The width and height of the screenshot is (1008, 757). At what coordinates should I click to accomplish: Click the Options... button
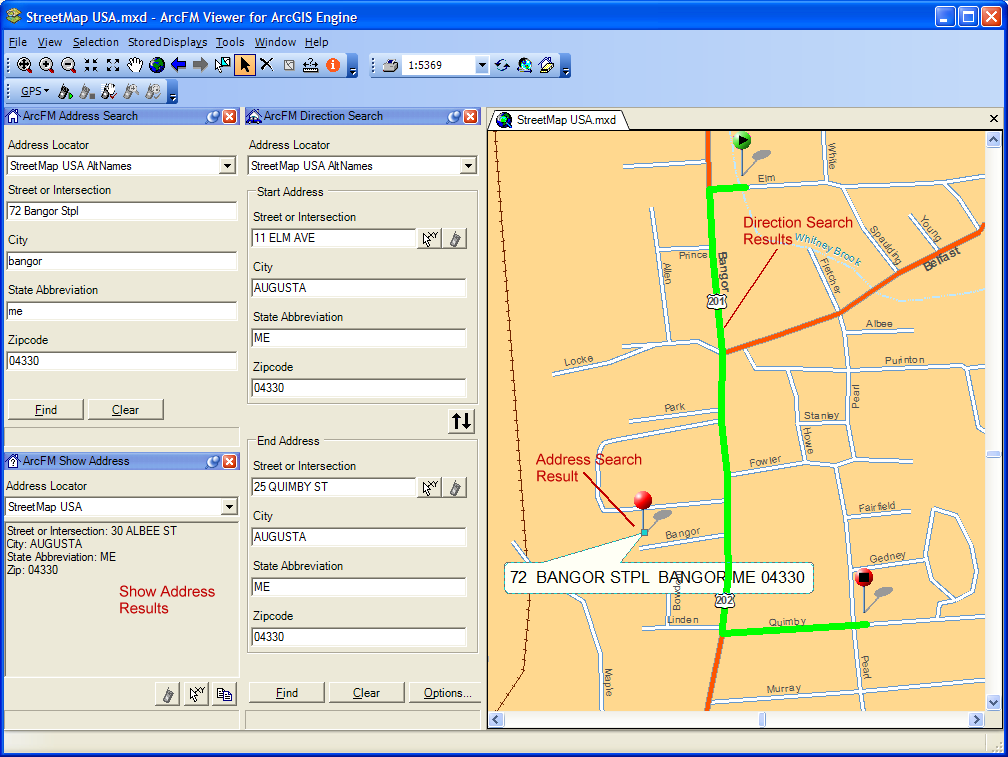click(447, 693)
